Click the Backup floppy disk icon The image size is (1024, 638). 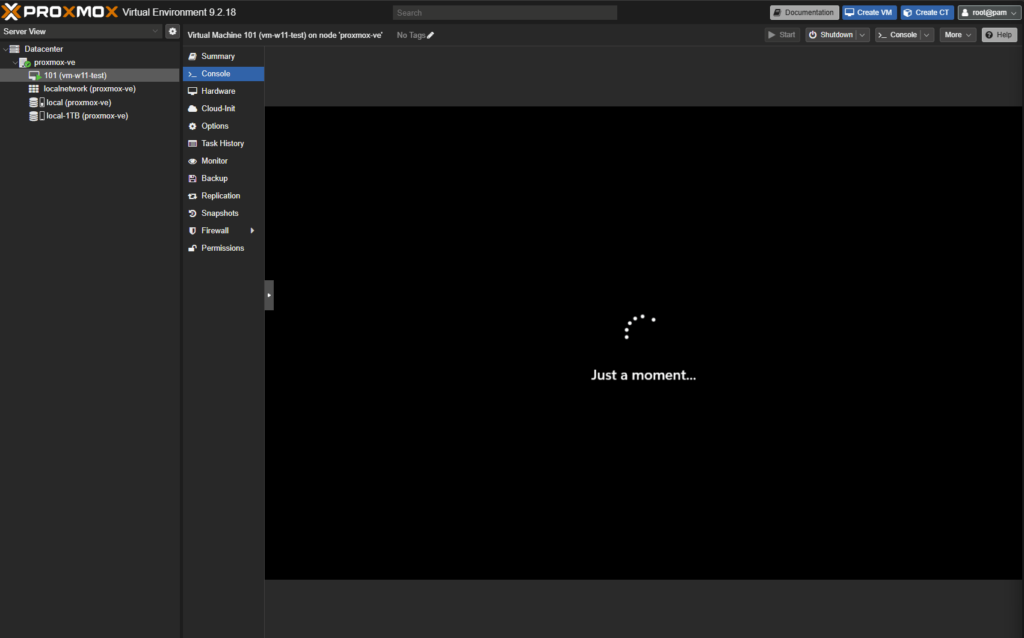click(x=193, y=178)
